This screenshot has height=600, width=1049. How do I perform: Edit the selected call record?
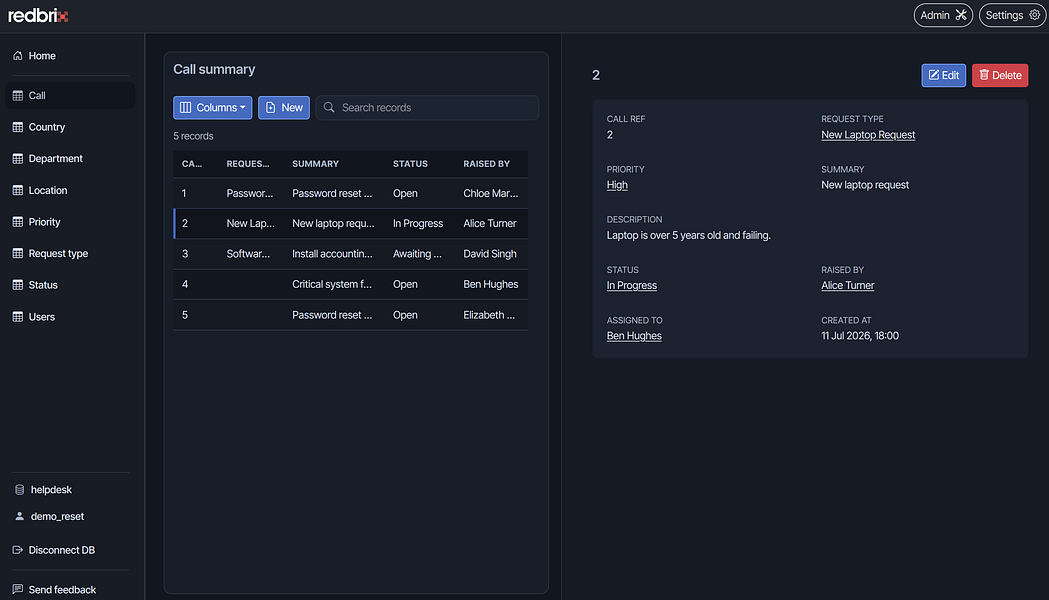click(943, 76)
